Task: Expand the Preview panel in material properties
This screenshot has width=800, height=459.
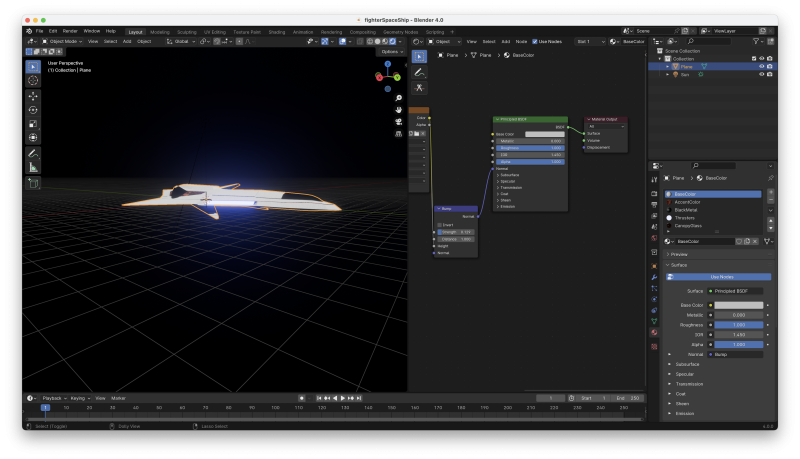Action: (x=668, y=254)
